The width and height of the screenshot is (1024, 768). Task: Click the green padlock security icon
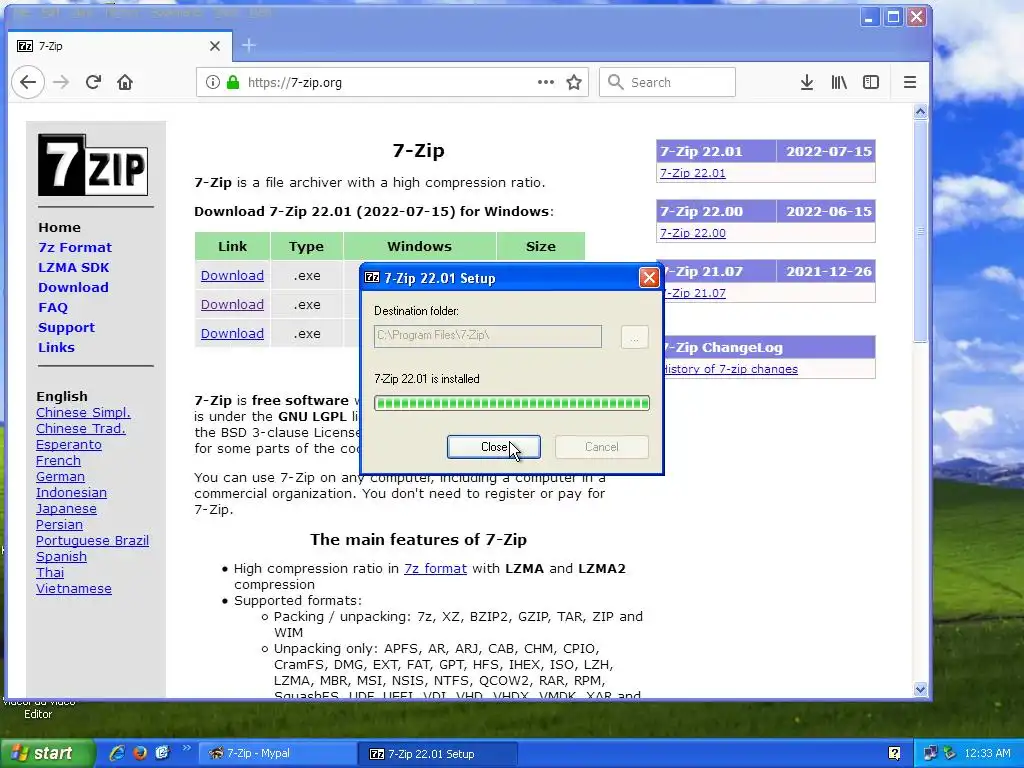click(x=232, y=82)
